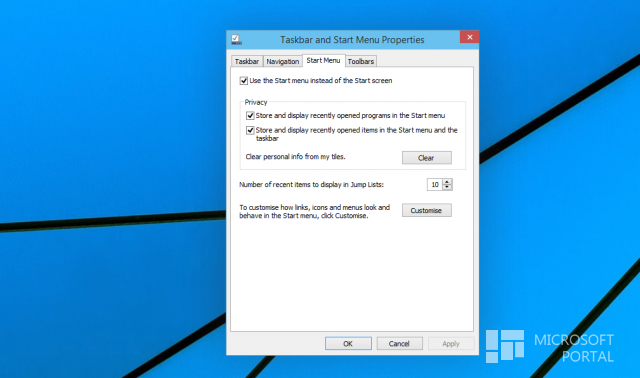Image resolution: width=640 pixels, height=378 pixels.
Task: Uncheck Use the Start menu instead of Start screen
Action: pos(244,81)
